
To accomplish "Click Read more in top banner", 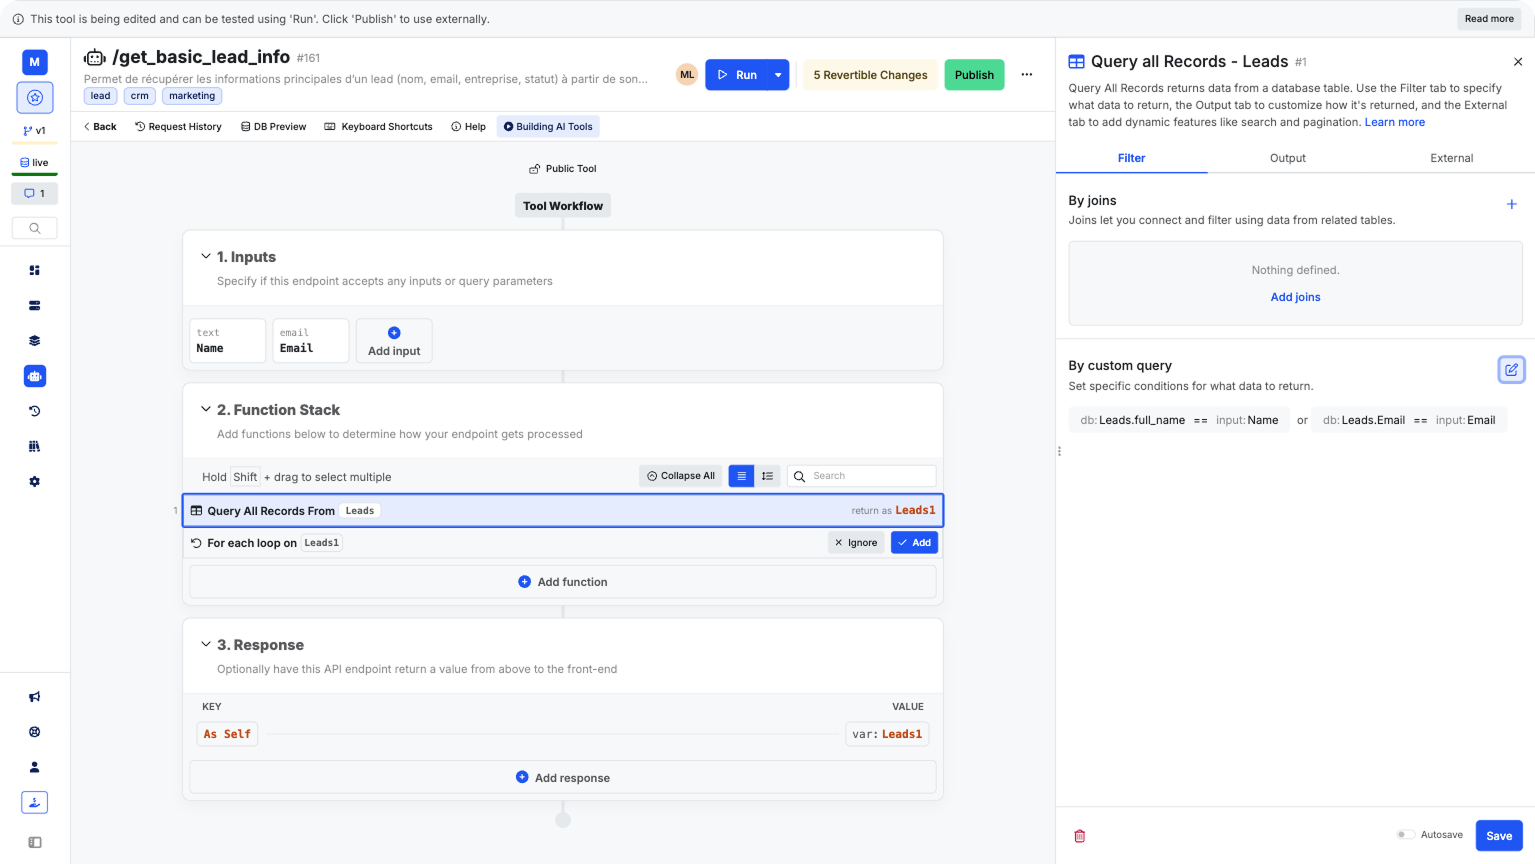I will (x=1489, y=19).
